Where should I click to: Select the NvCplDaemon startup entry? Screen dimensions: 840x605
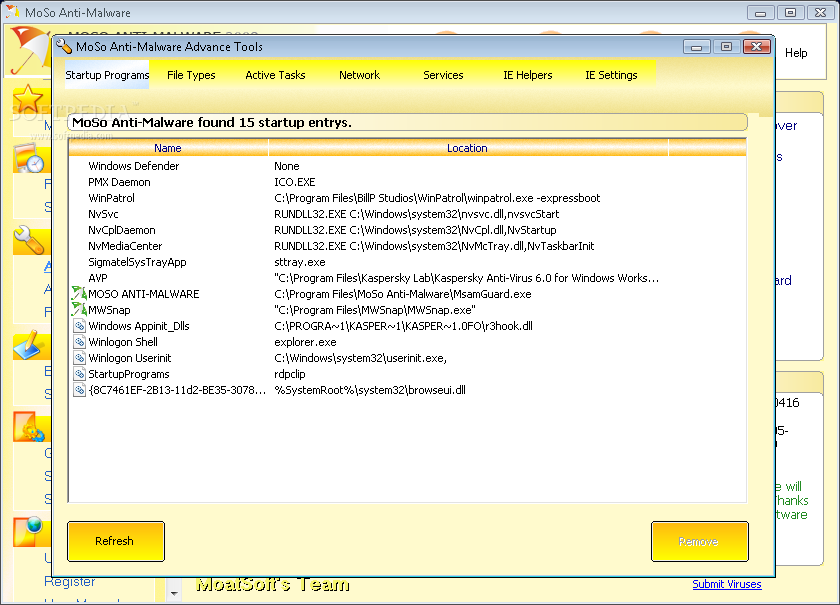click(x=122, y=230)
